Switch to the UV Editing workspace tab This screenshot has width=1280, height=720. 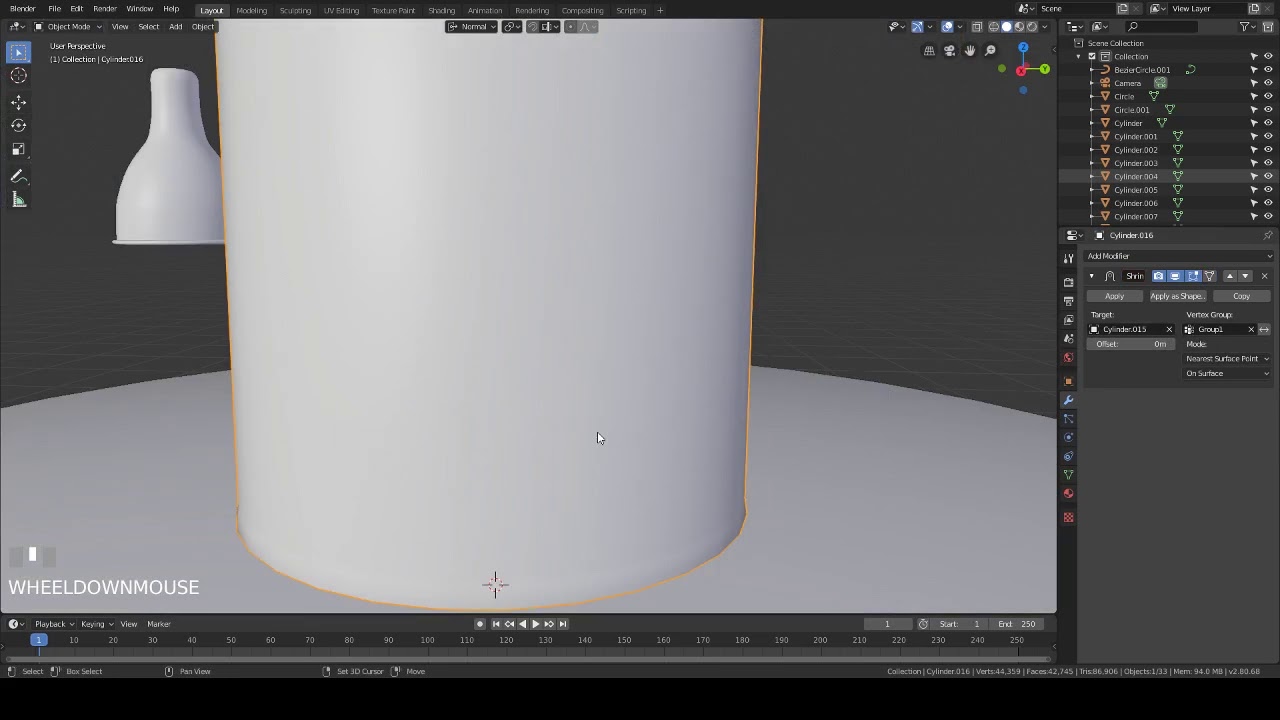(341, 10)
